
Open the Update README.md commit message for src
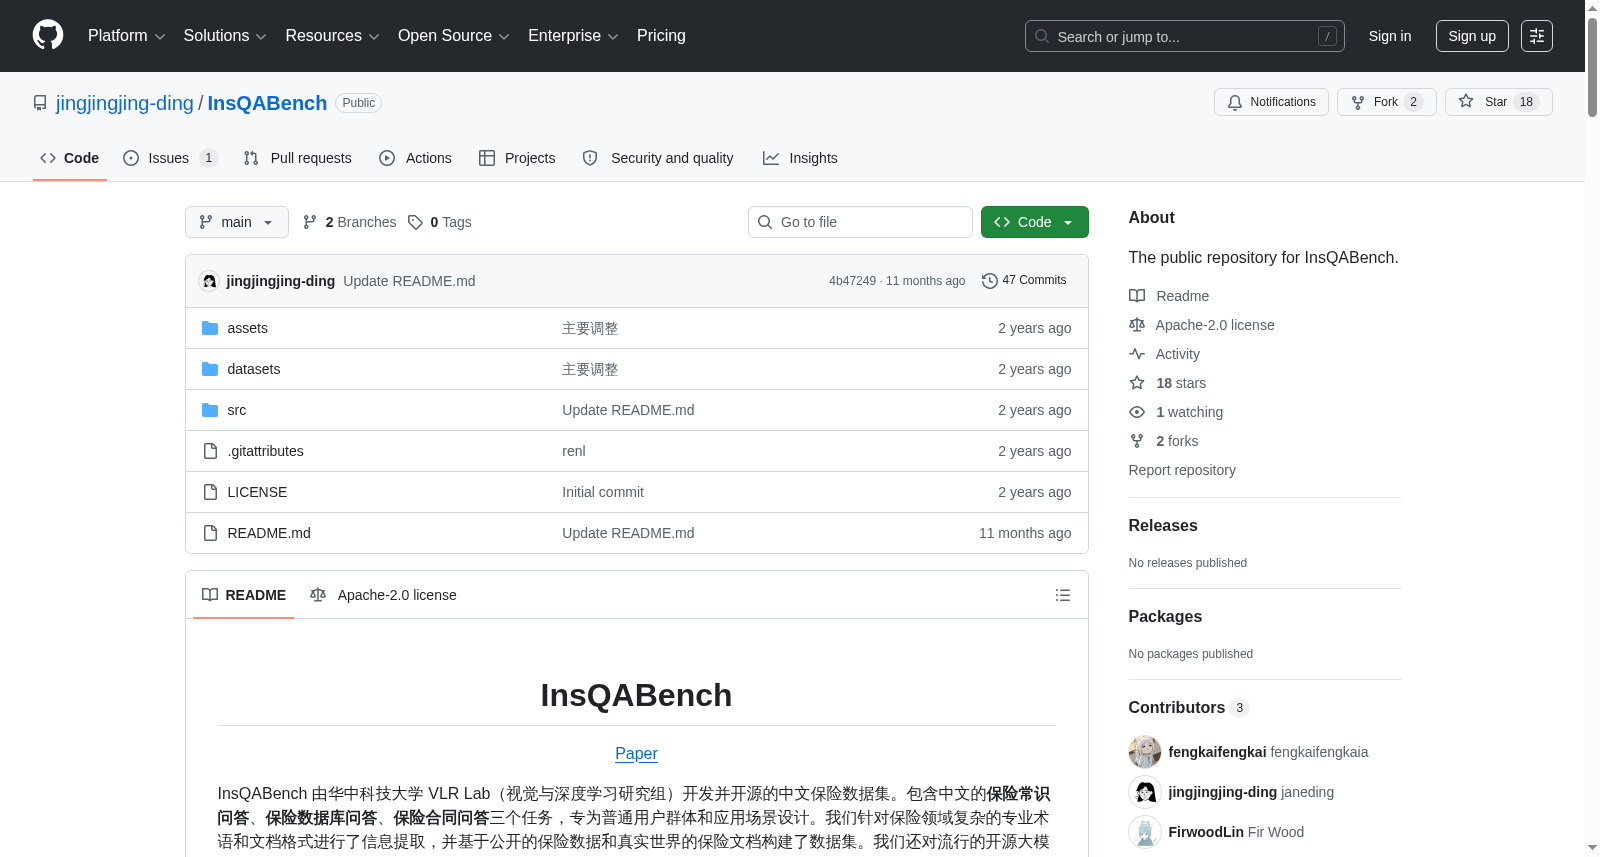point(628,410)
